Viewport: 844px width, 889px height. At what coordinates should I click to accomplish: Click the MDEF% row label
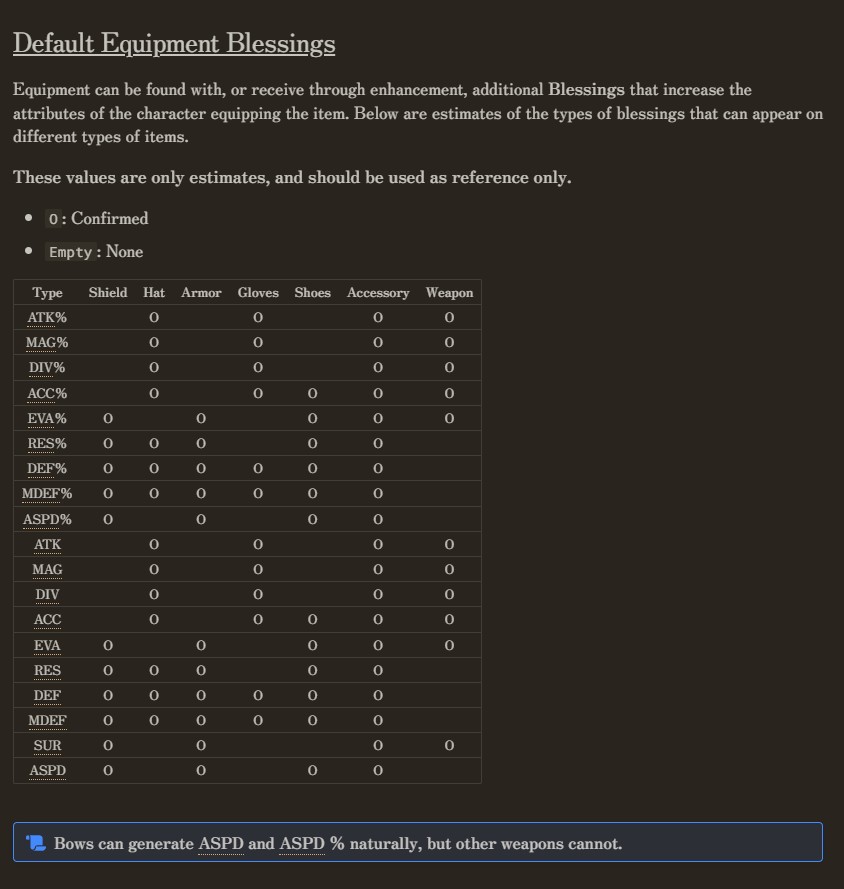click(x=47, y=493)
